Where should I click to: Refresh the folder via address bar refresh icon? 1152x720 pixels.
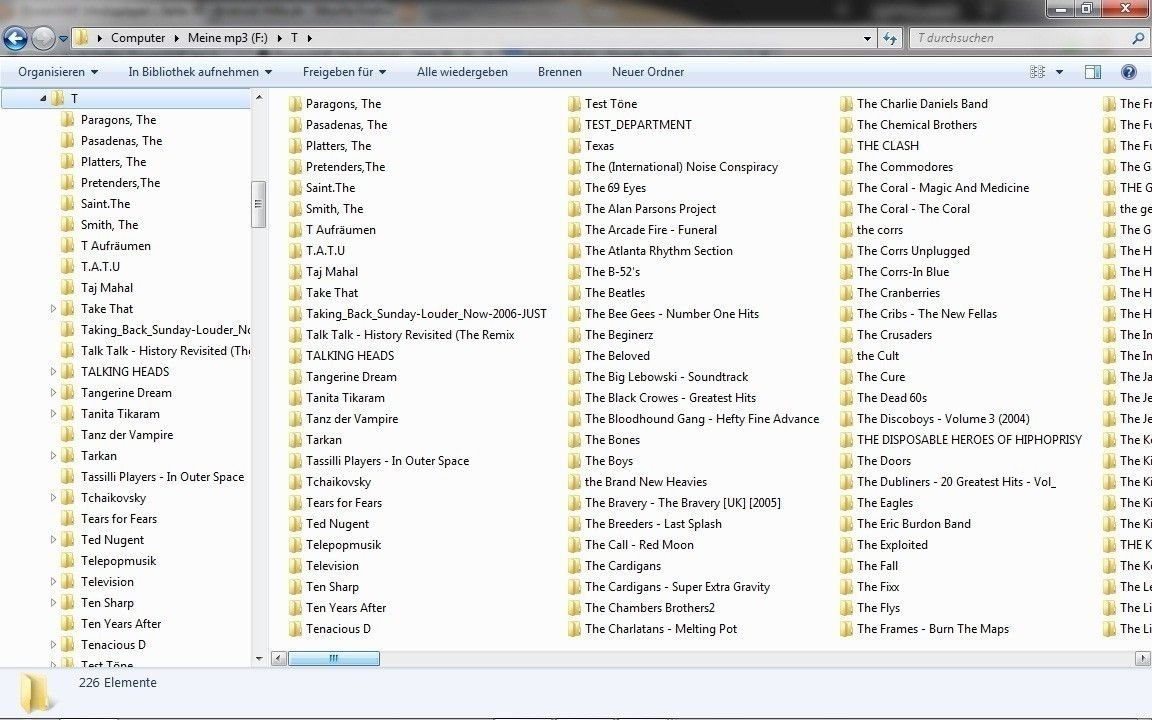(890, 38)
